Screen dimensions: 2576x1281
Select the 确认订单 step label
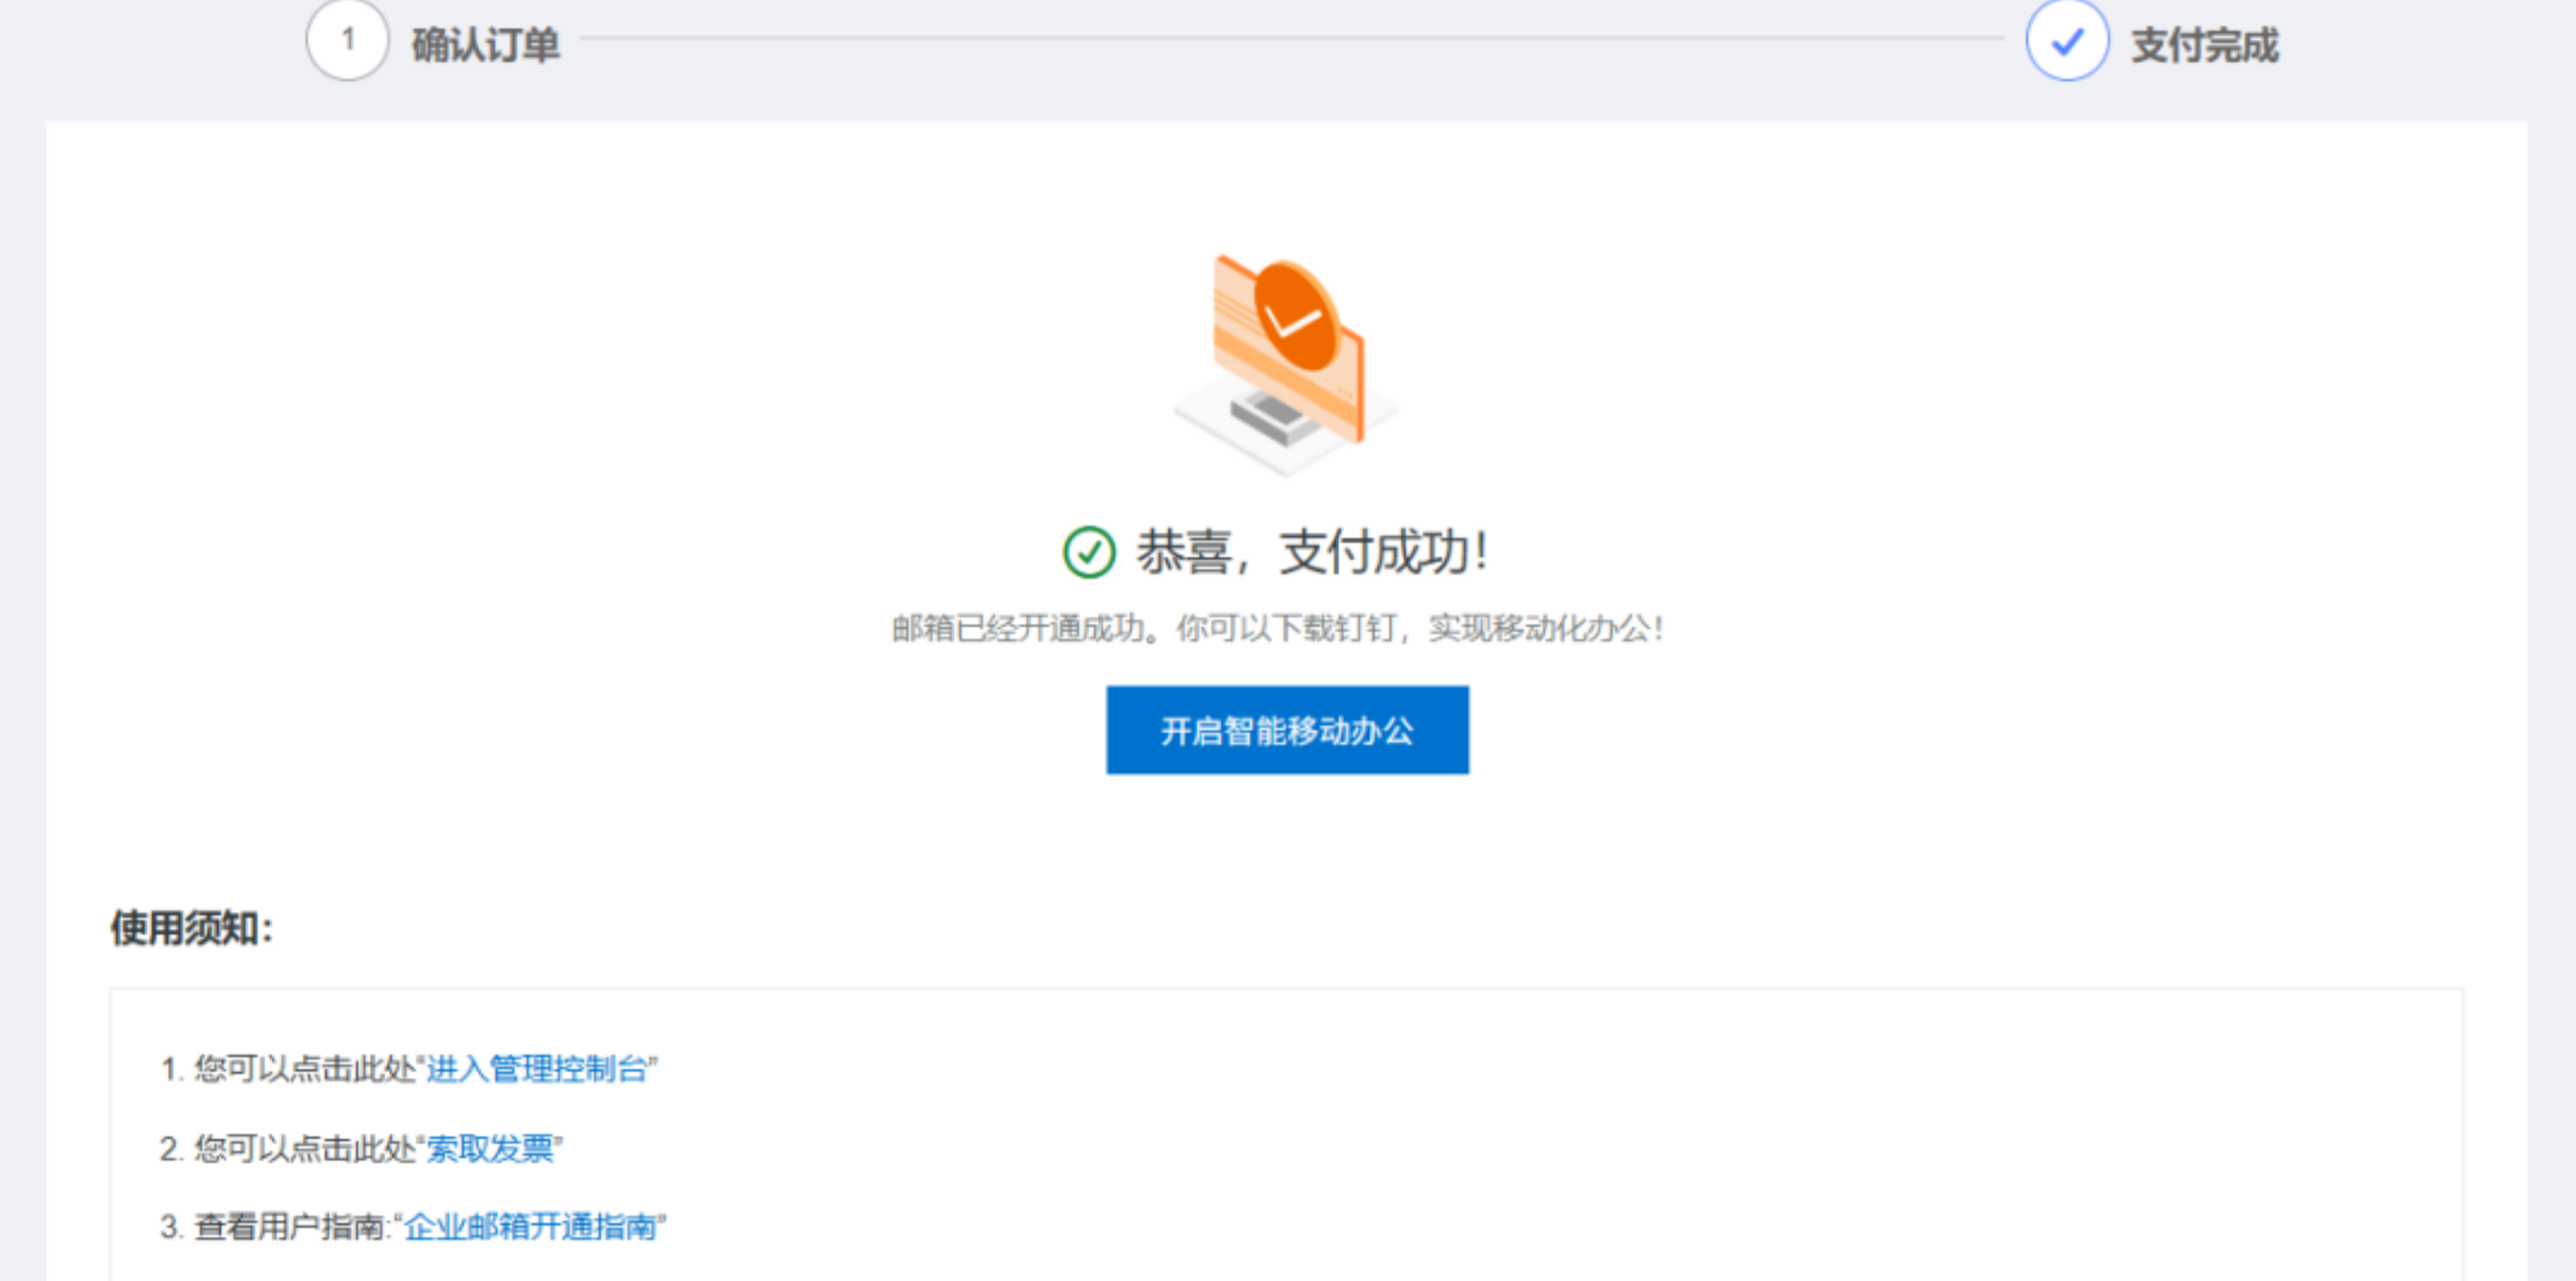(486, 45)
